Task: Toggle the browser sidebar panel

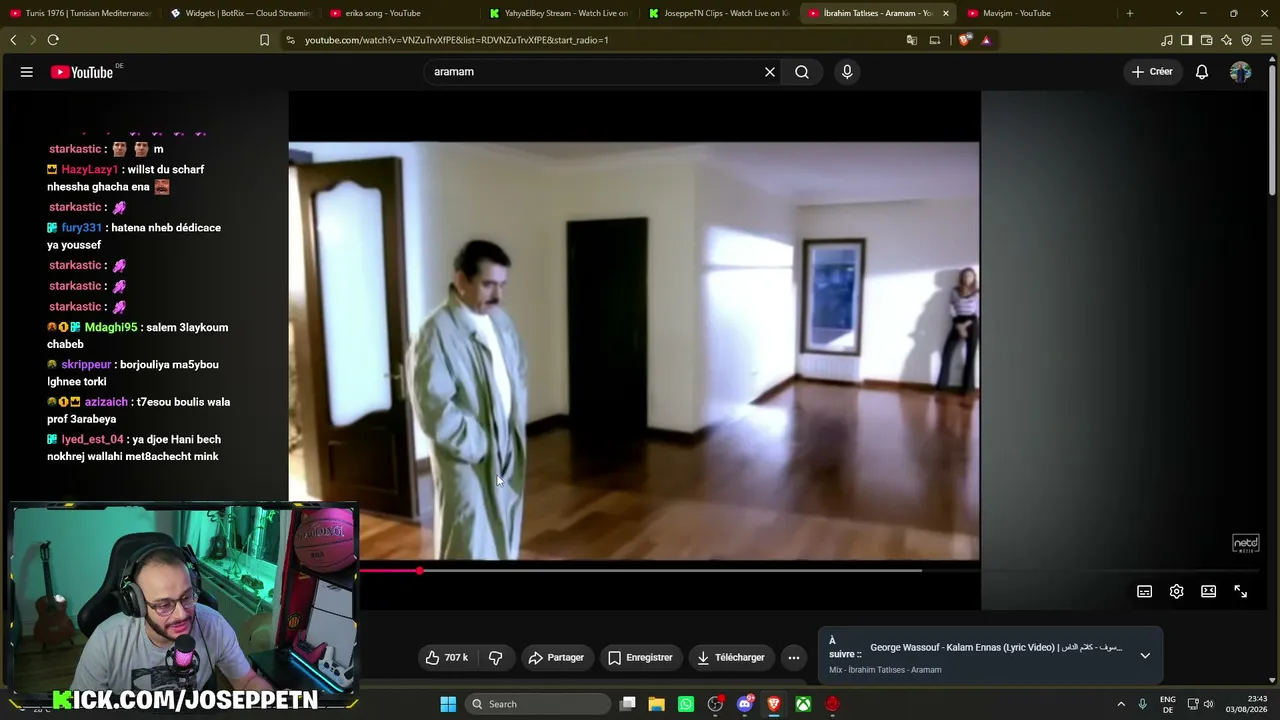Action: [x=1187, y=40]
